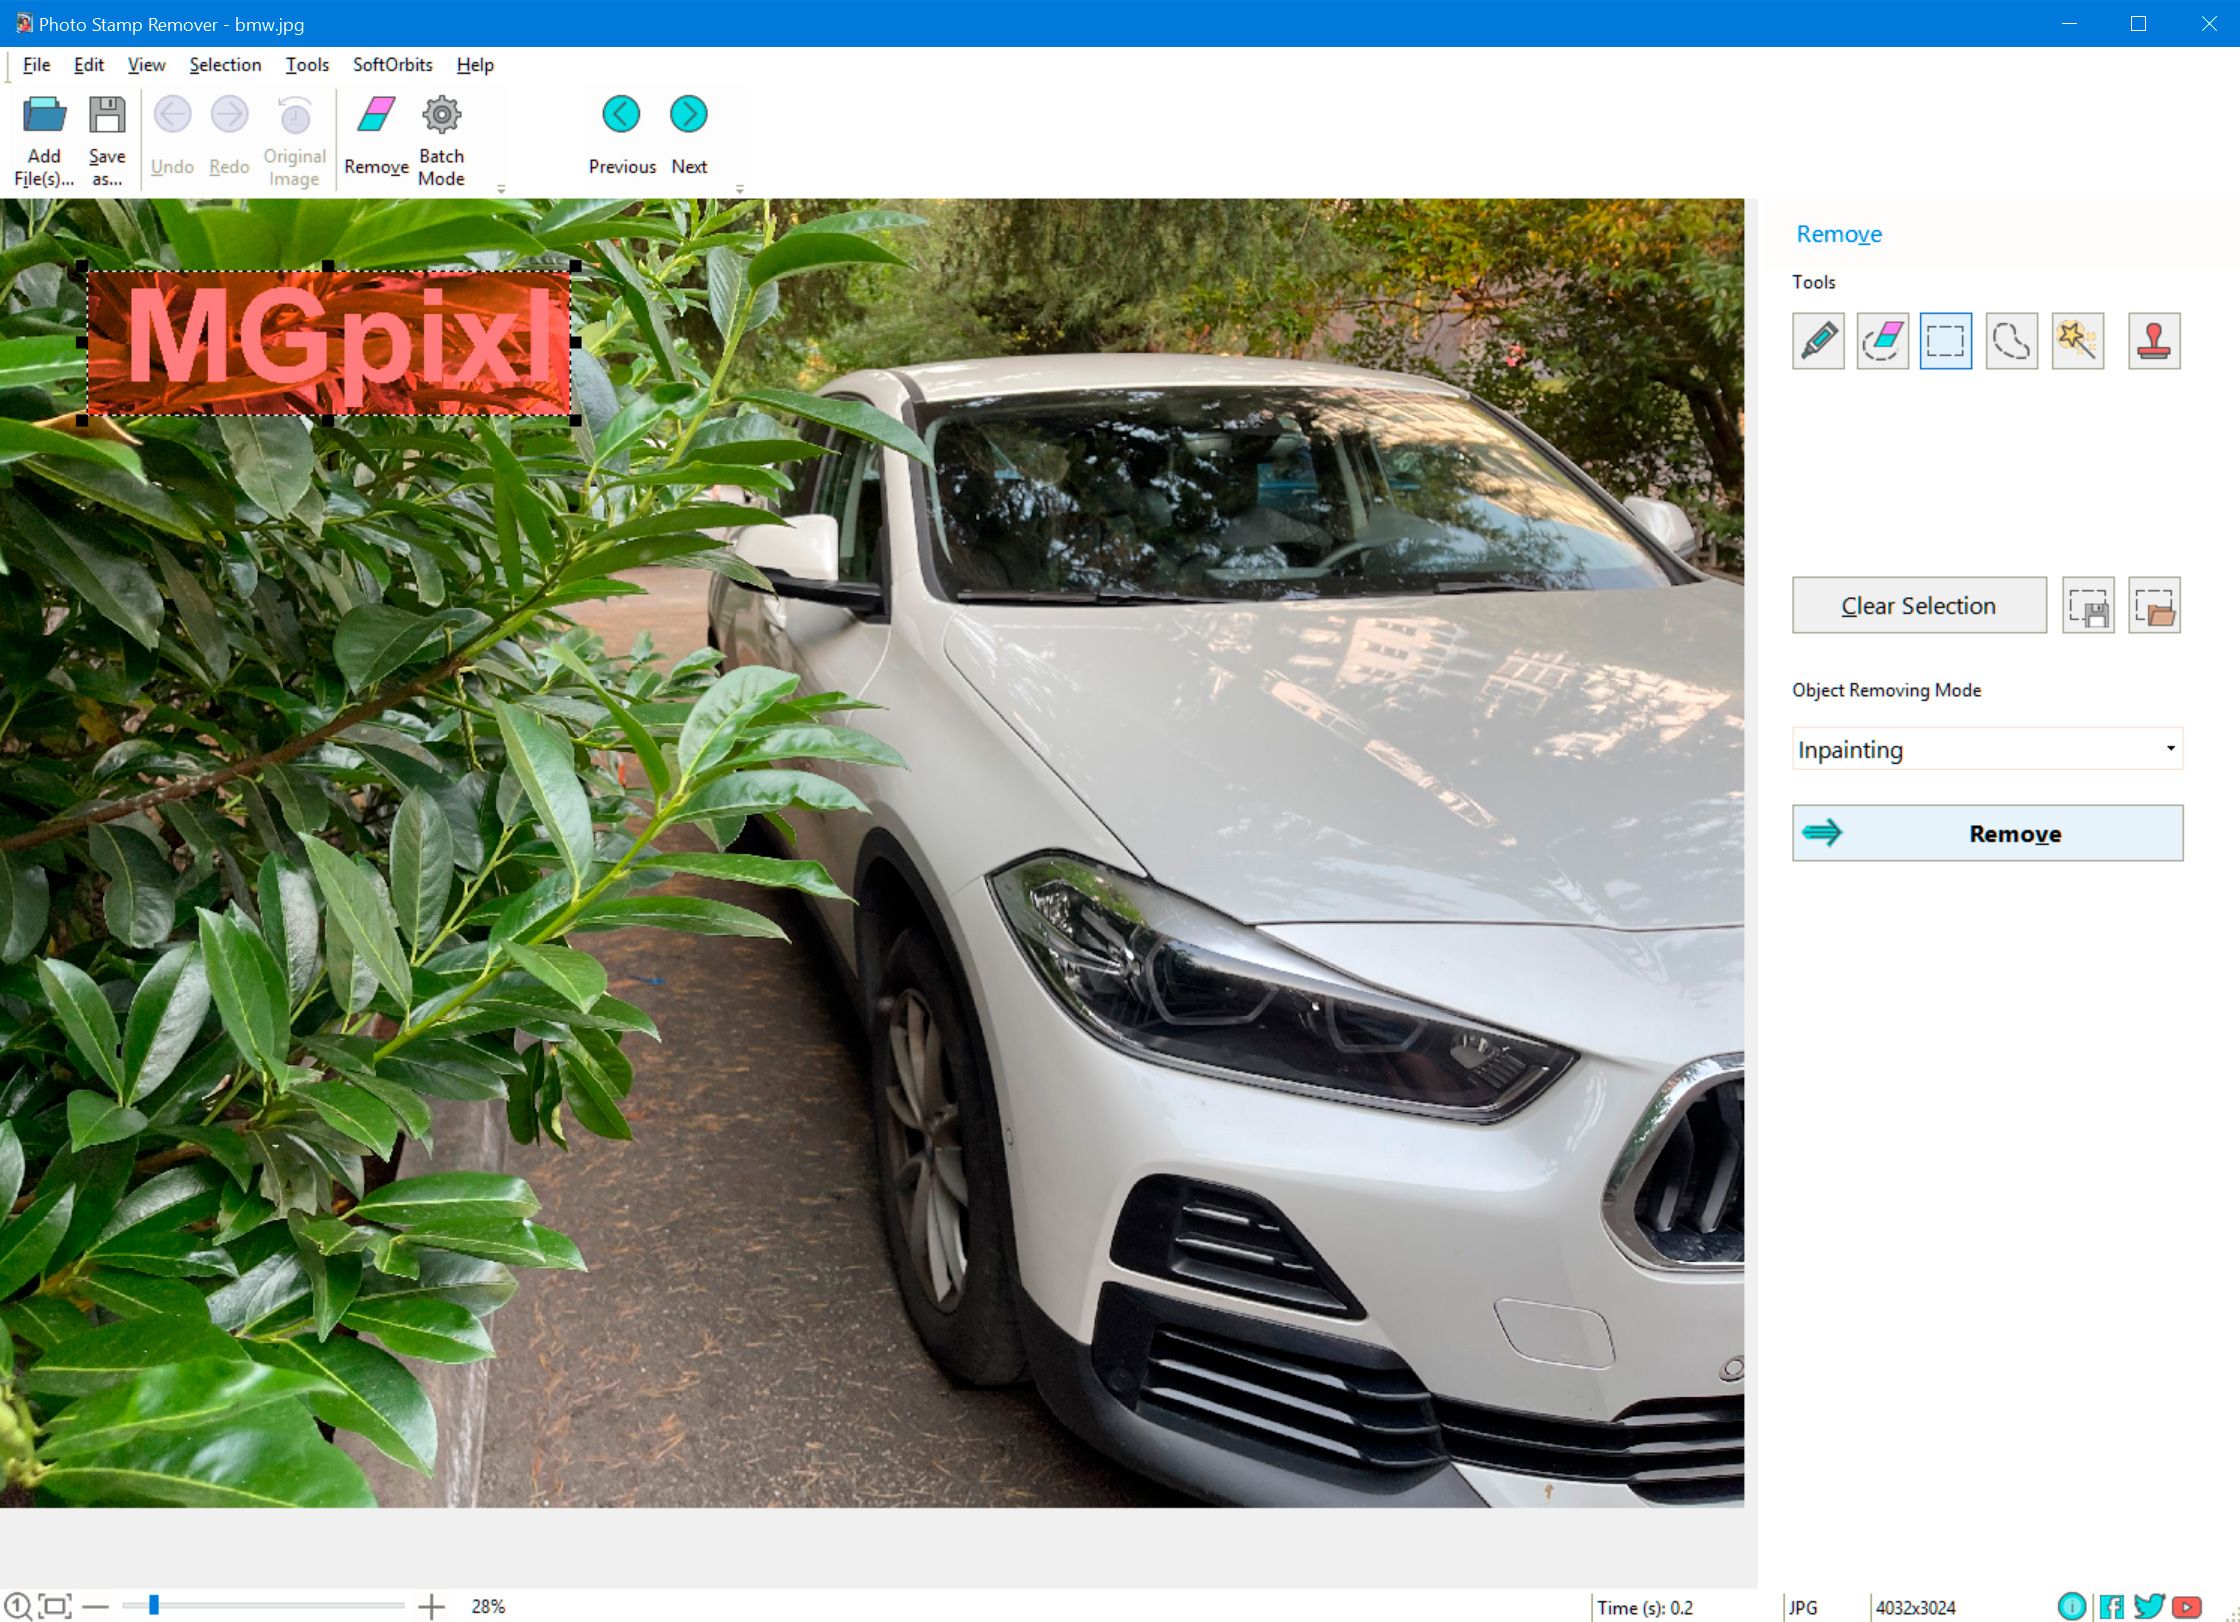Select the Stamp/Clone tool

click(2155, 341)
